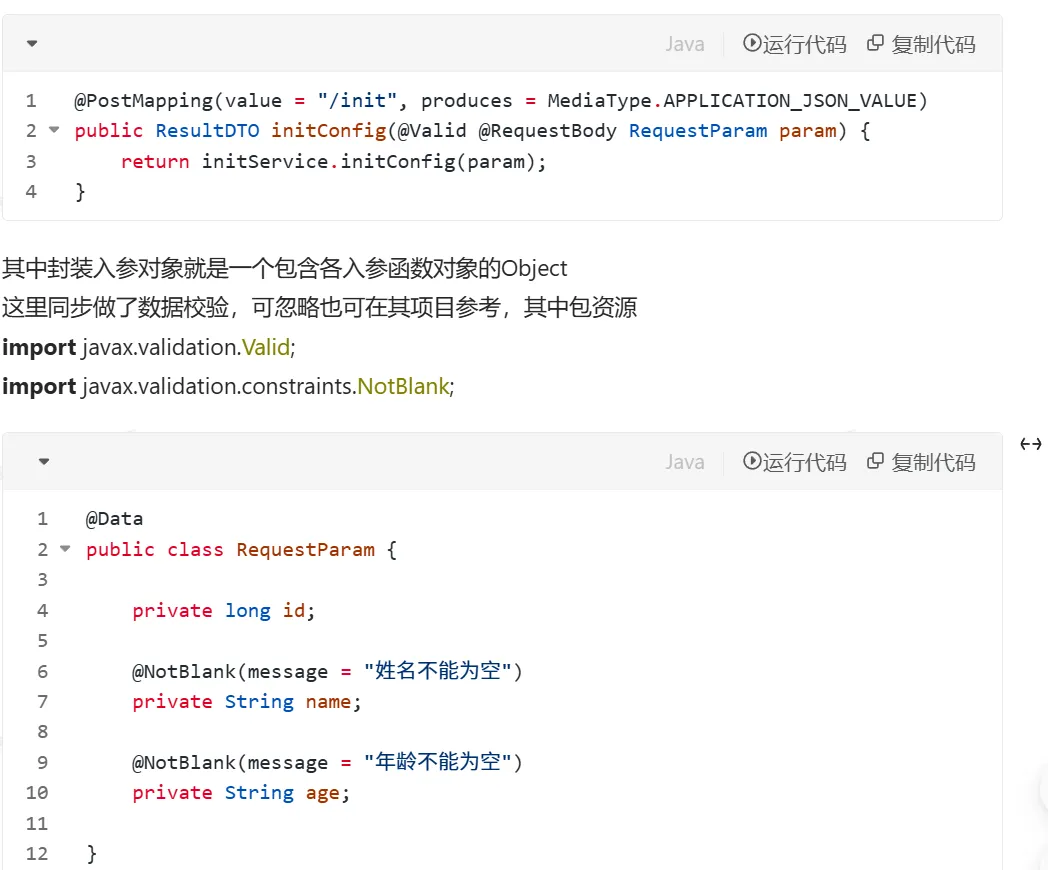Click the @Data annotation on line 1
1048x870 pixels.
coord(114,519)
